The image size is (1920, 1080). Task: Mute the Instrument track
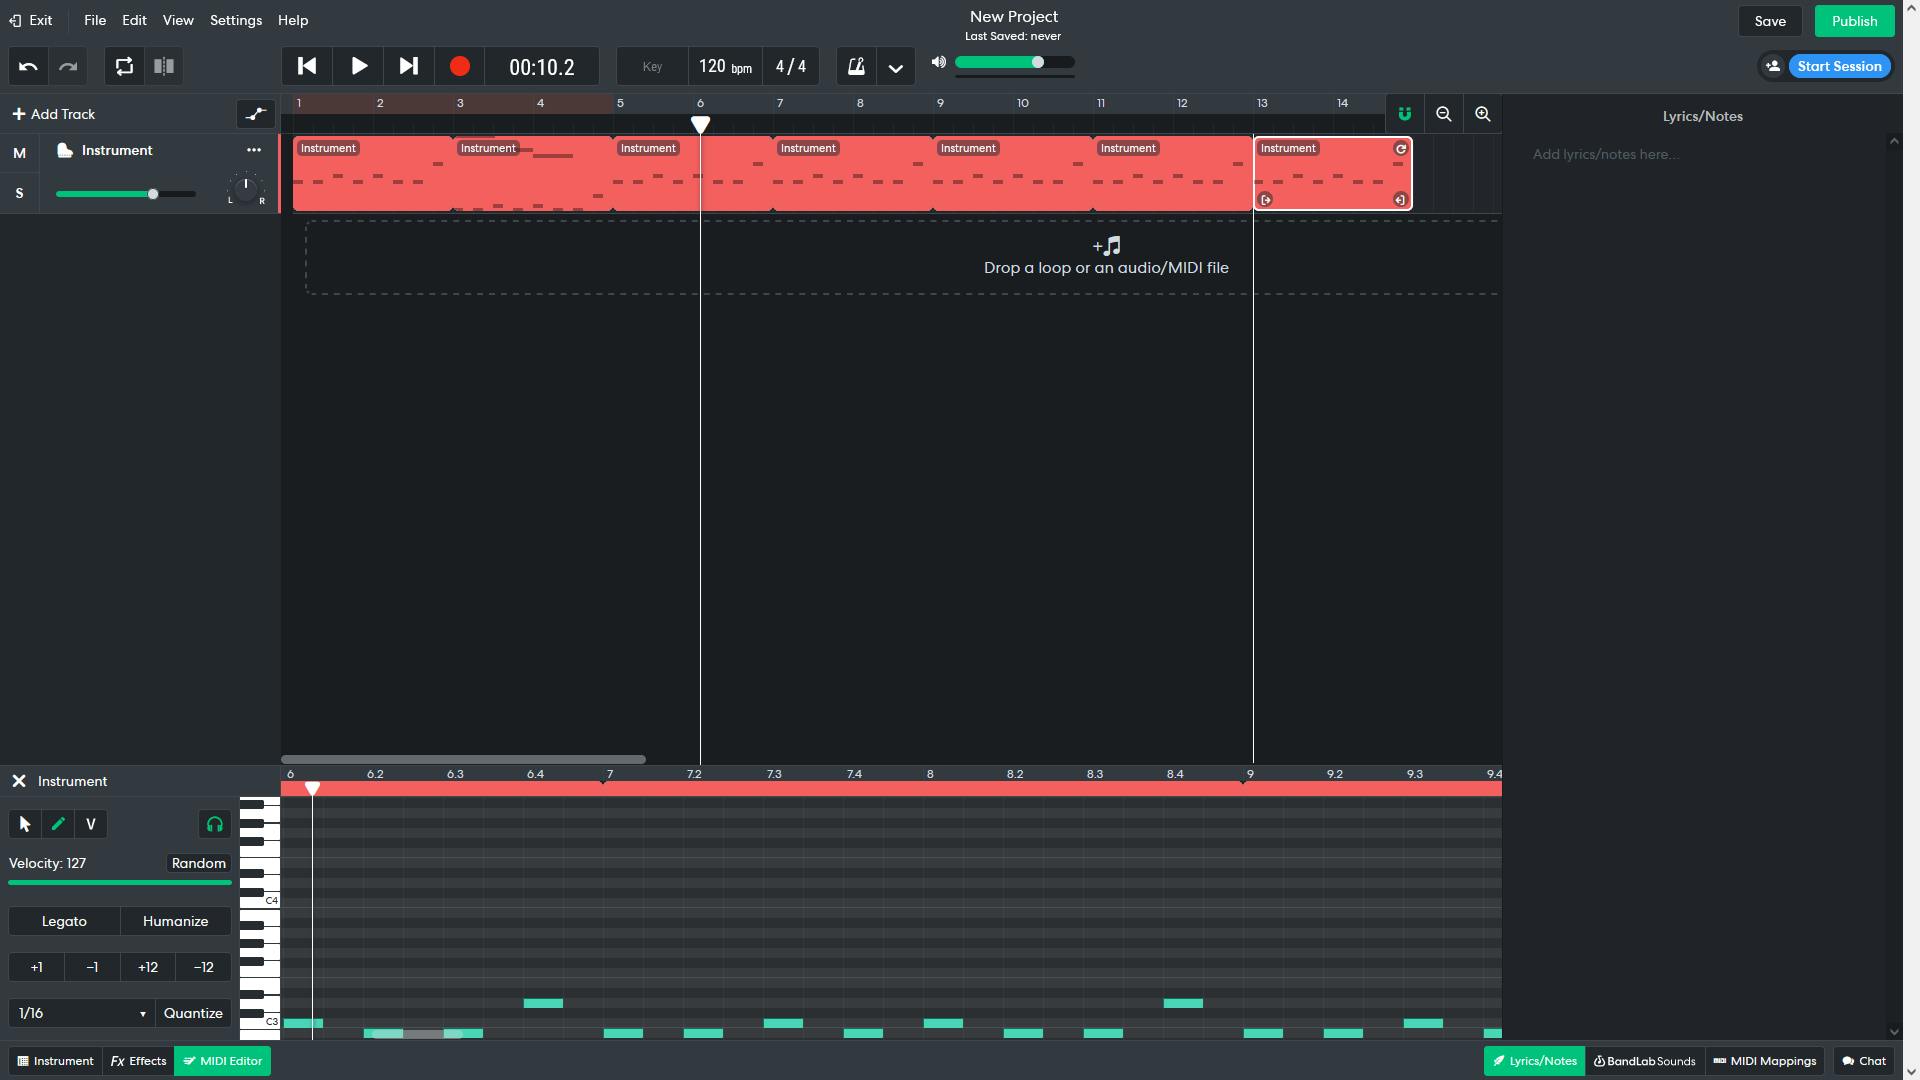point(19,153)
